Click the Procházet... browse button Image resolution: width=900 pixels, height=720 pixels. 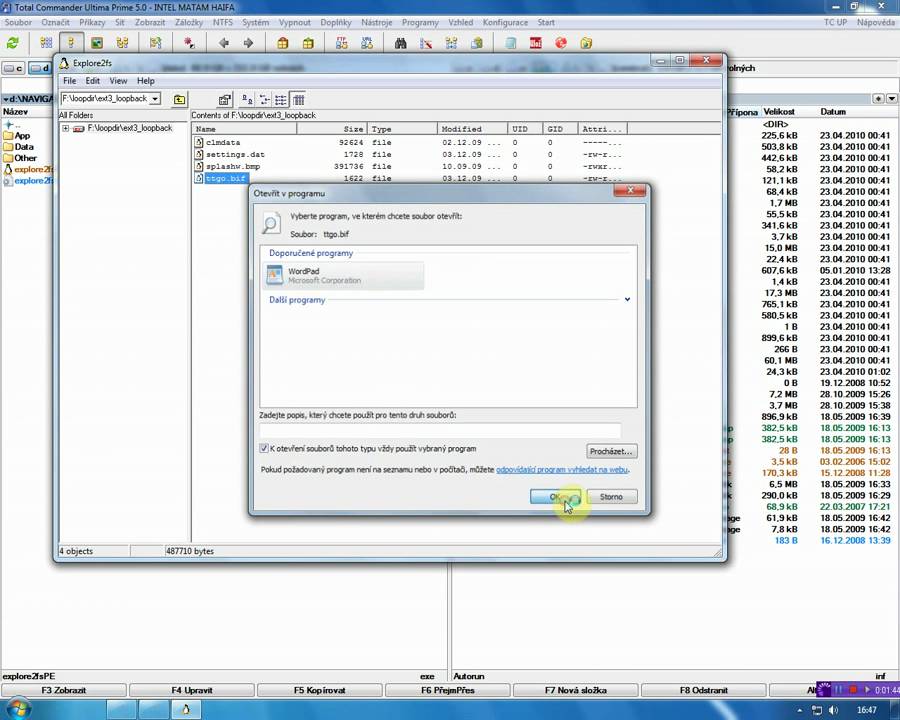(611, 451)
